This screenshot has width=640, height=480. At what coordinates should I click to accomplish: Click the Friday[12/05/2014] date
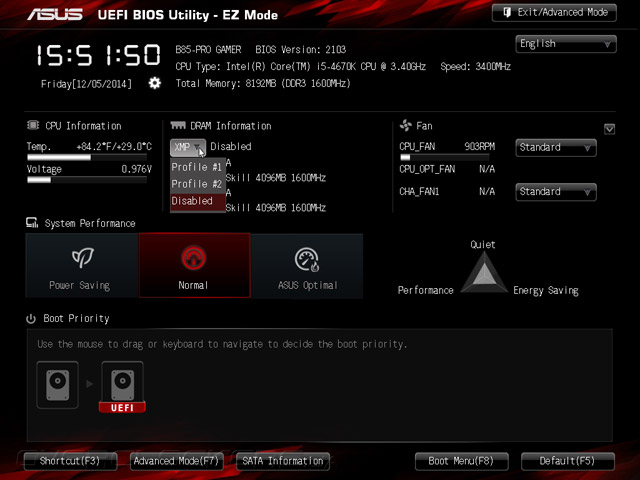86,84
